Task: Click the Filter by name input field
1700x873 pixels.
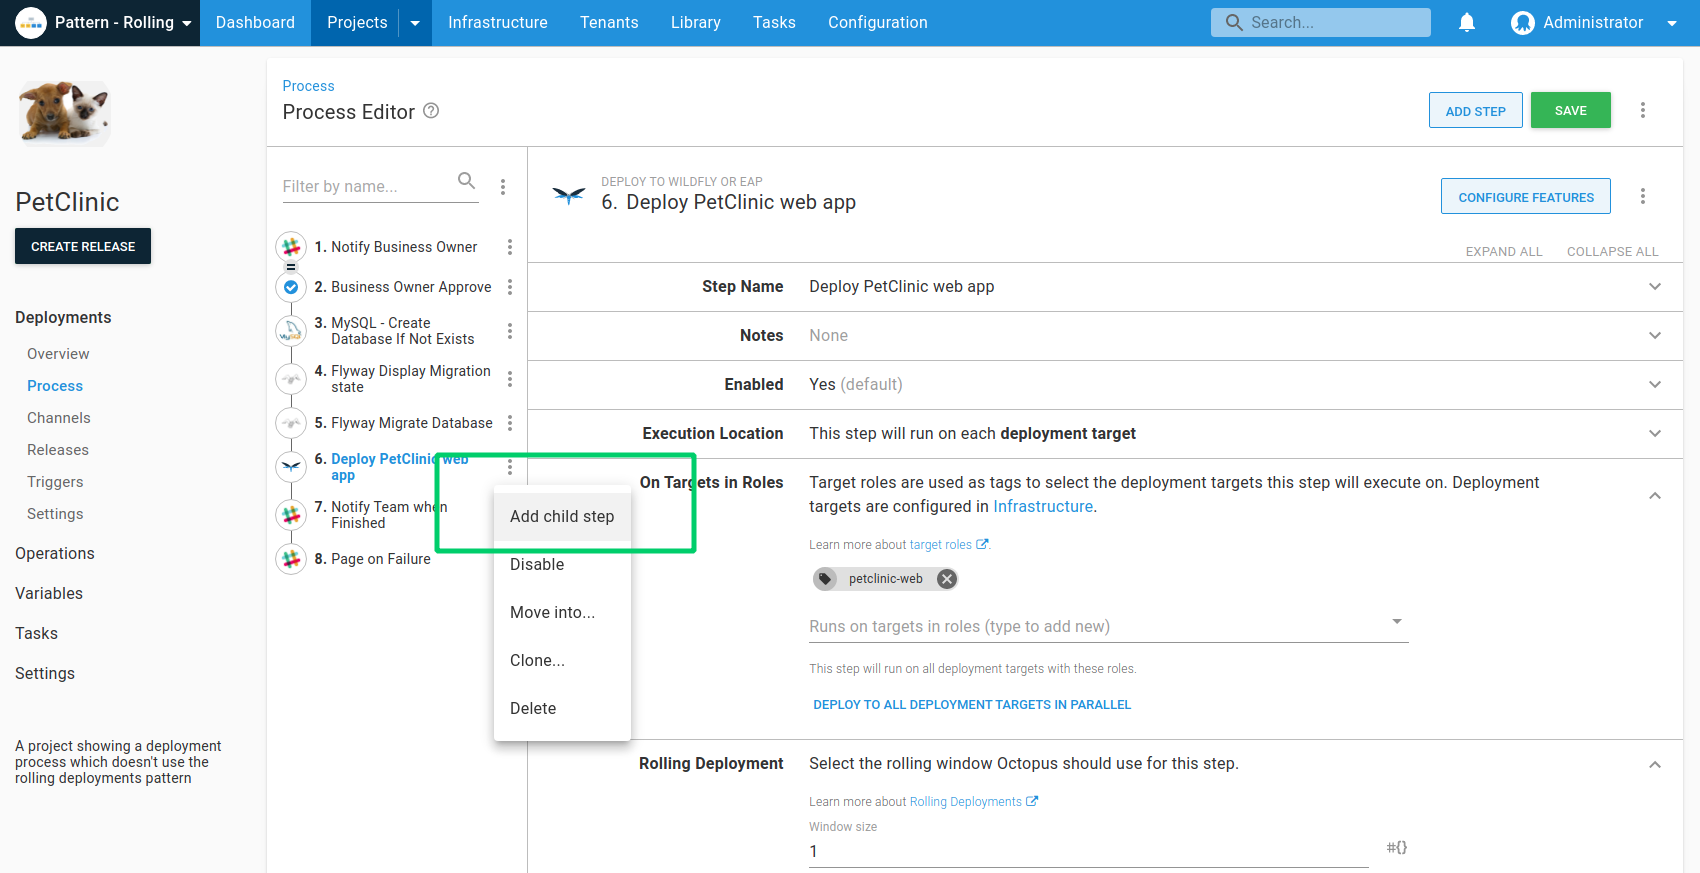Action: coord(367,186)
